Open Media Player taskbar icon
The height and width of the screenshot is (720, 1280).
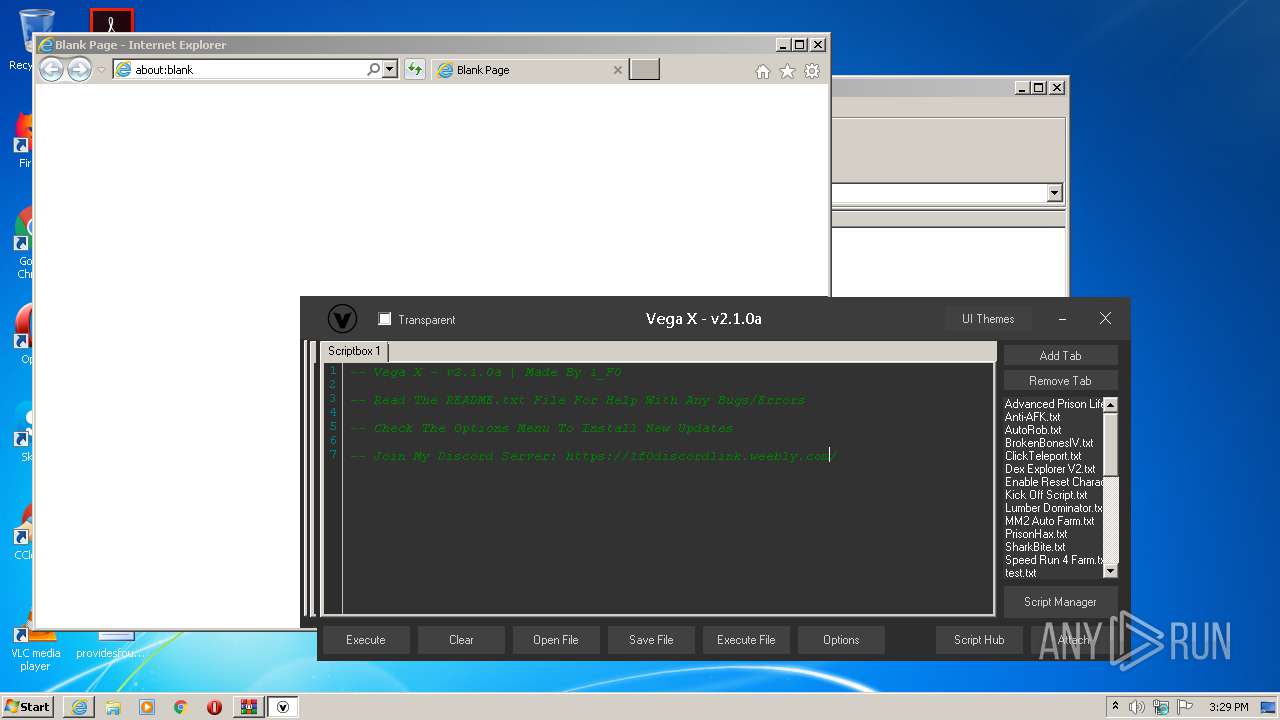[147, 706]
